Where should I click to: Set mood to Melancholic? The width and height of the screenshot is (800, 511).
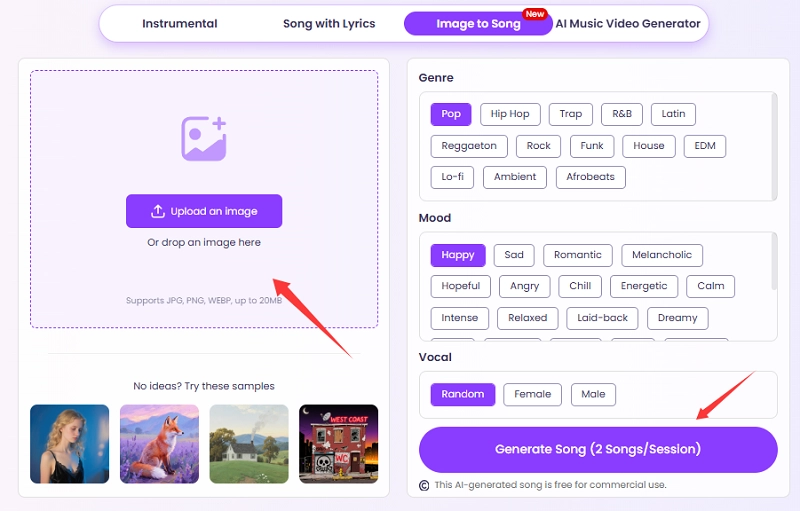coord(662,255)
